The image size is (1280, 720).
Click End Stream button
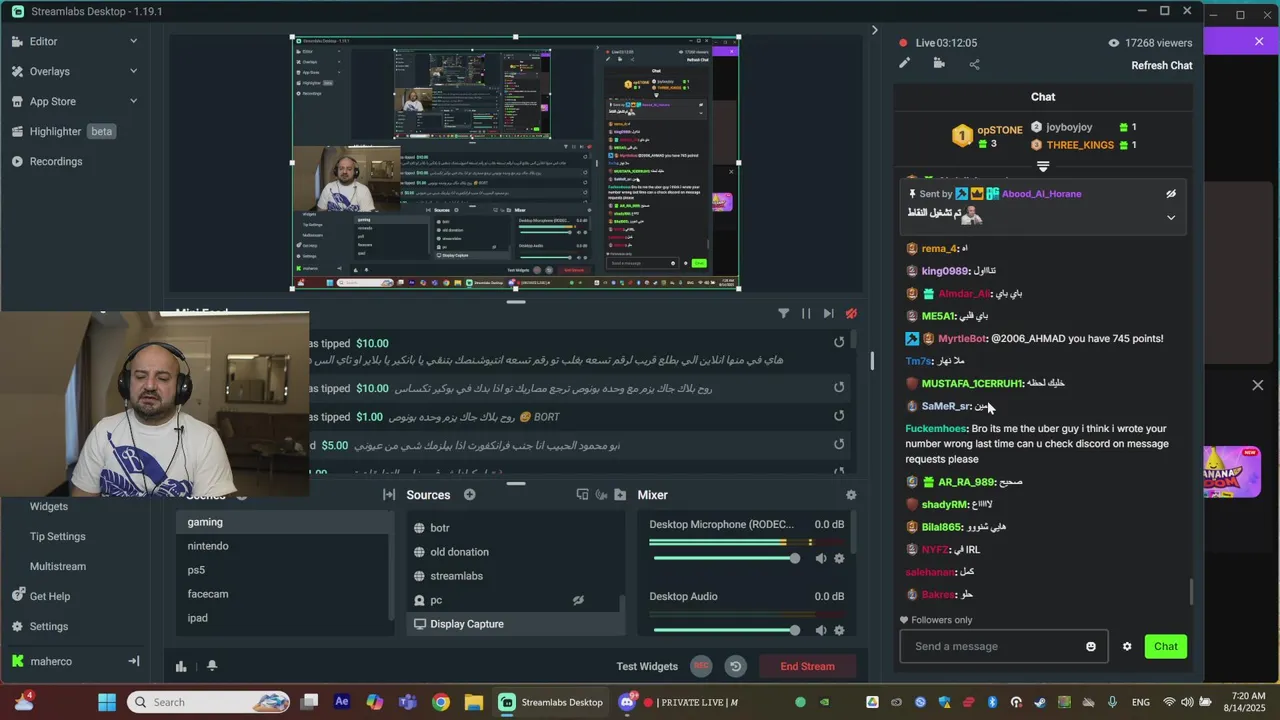[x=807, y=666]
